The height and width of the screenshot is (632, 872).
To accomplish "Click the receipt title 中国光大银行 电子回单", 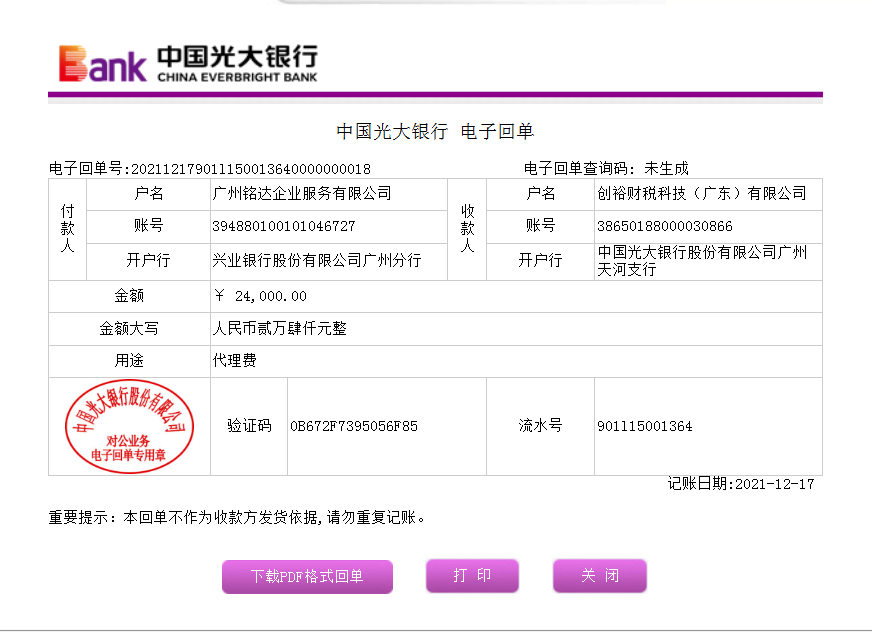I will click(x=435, y=132).
